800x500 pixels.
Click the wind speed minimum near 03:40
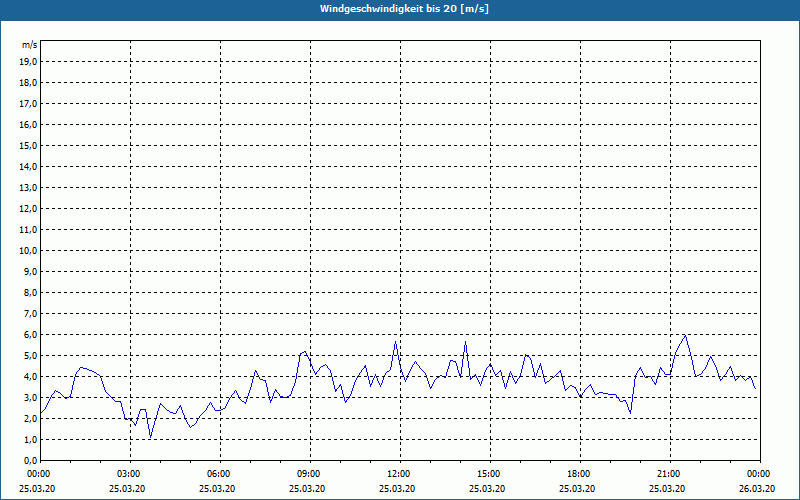[151, 437]
